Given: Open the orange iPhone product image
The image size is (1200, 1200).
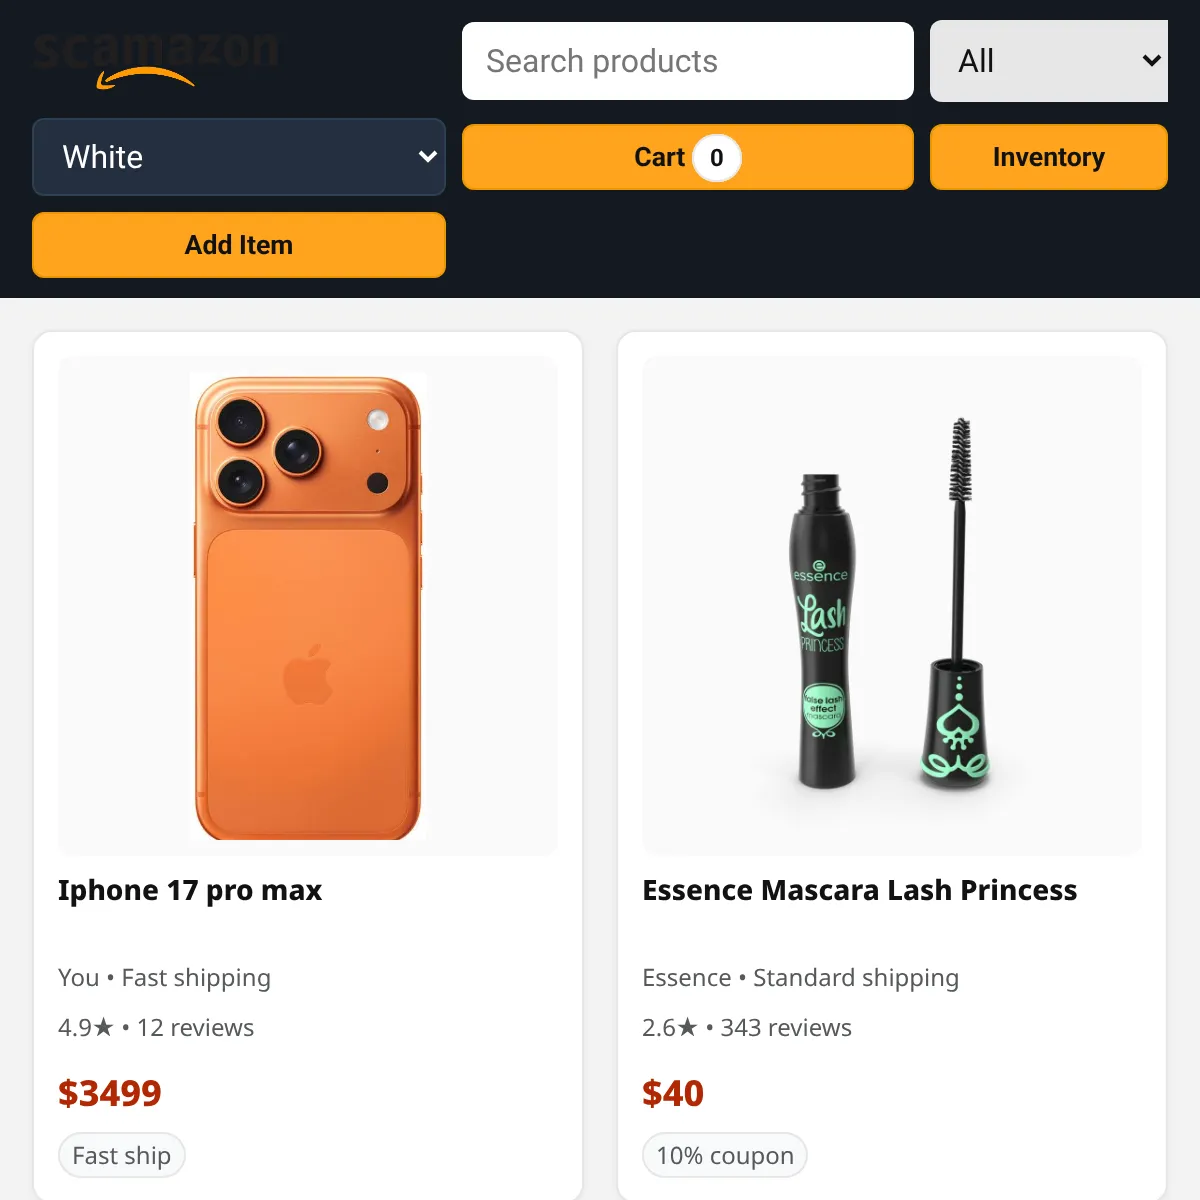Looking at the screenshot, I should pyautogui.click(x=308, y=606).
